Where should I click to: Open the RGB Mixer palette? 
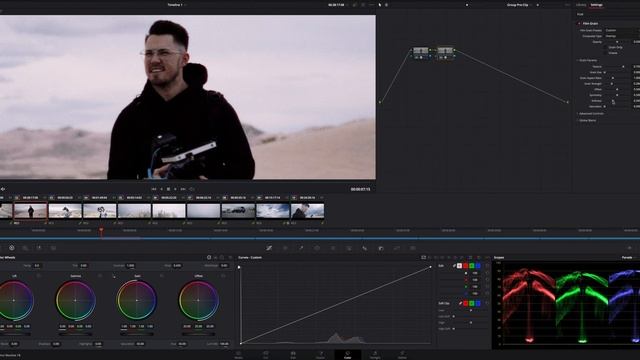[39, 248]
